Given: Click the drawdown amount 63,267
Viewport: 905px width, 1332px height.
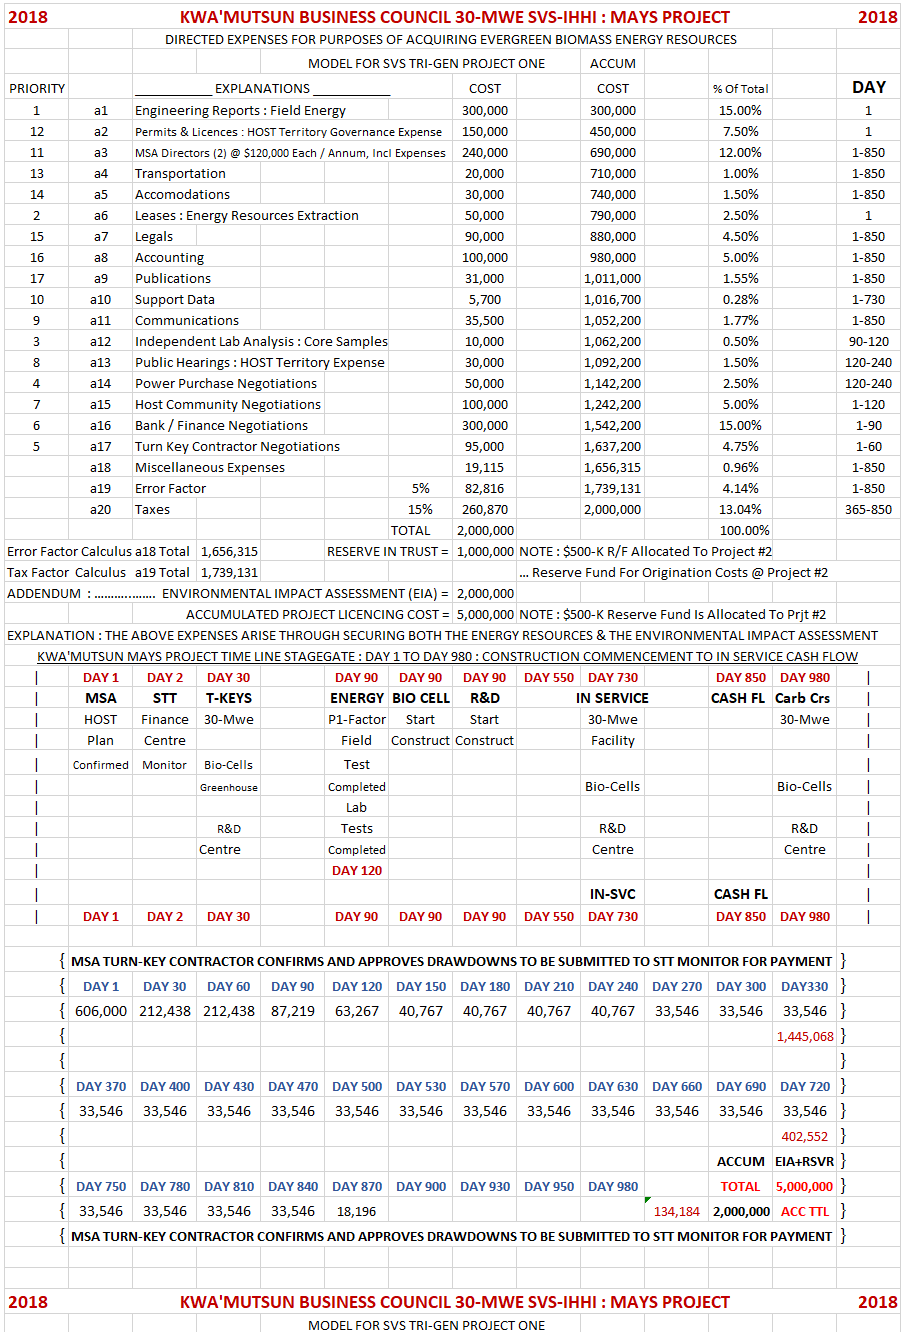Looking at the screenshot, I should pos(357,1011).
